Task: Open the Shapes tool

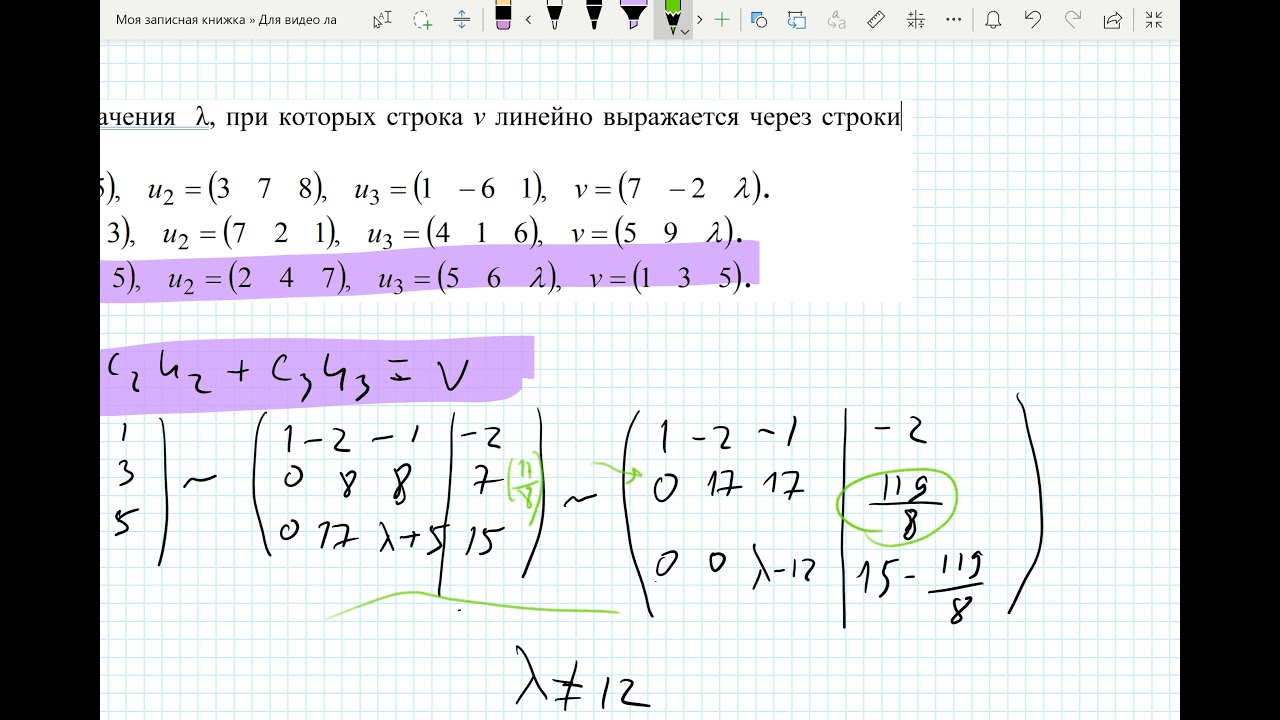Action: point(759,19)
